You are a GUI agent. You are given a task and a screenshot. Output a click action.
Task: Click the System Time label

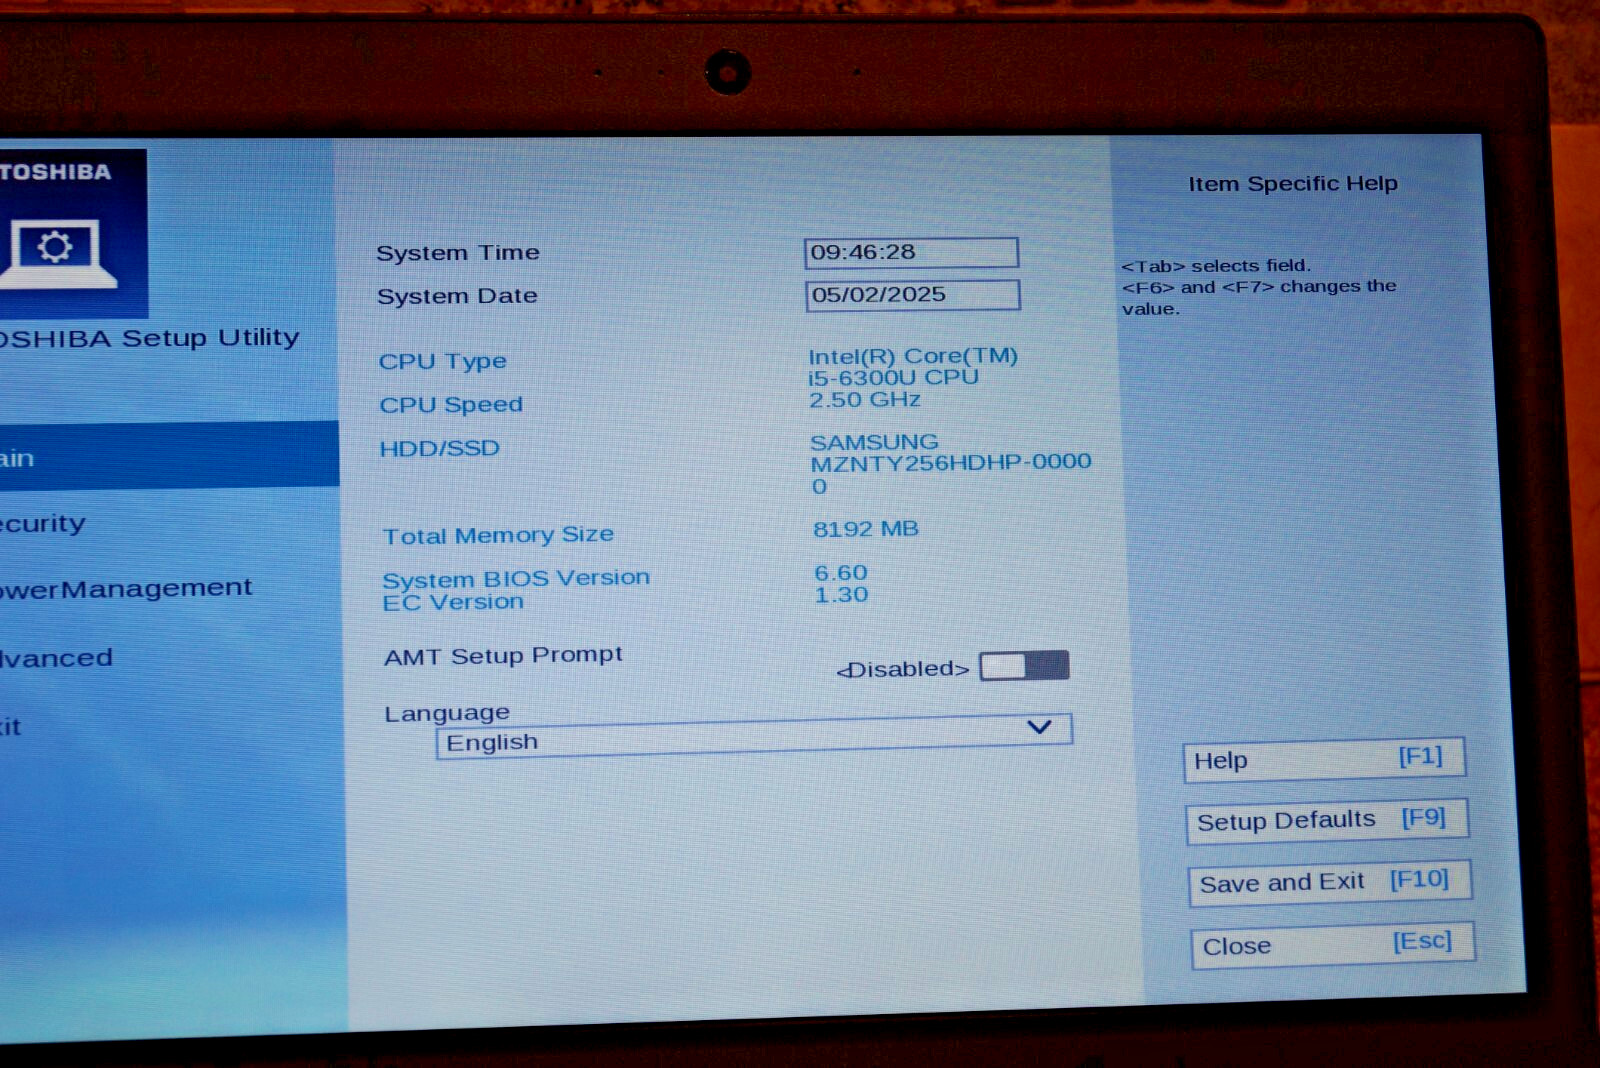458,253
